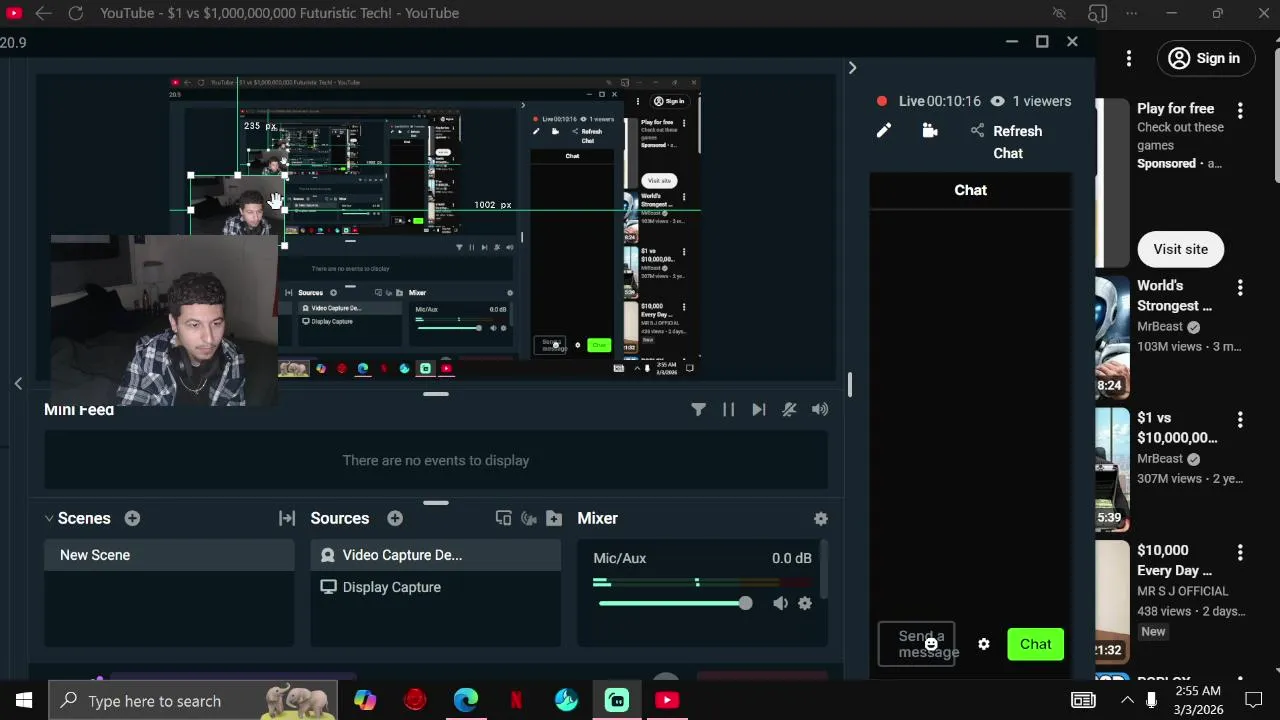Click the Sources guest cam icon
The image size is (1280, 720).
tap(529, 518)
